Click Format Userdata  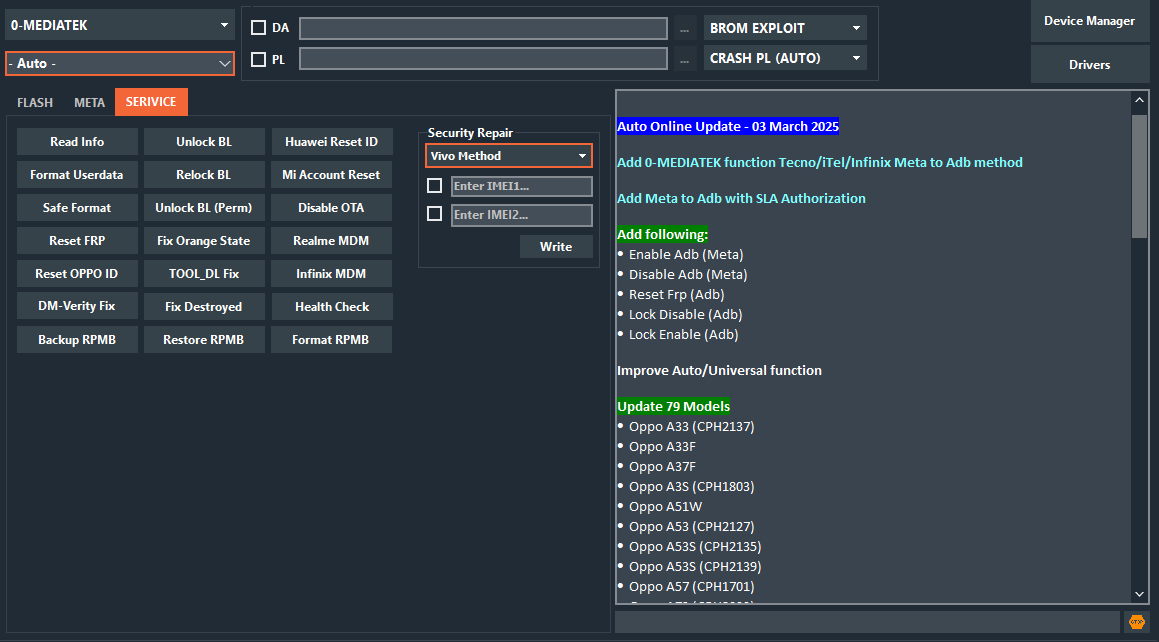tap(77, 175)
